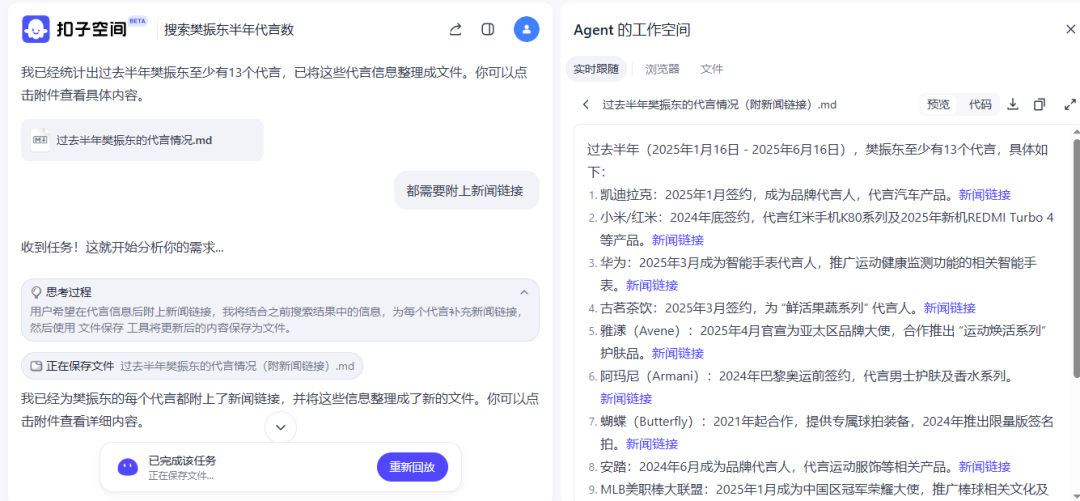Click the 扣子空间 logo icon
This screenshot has height=501, width=1080.
36,29
